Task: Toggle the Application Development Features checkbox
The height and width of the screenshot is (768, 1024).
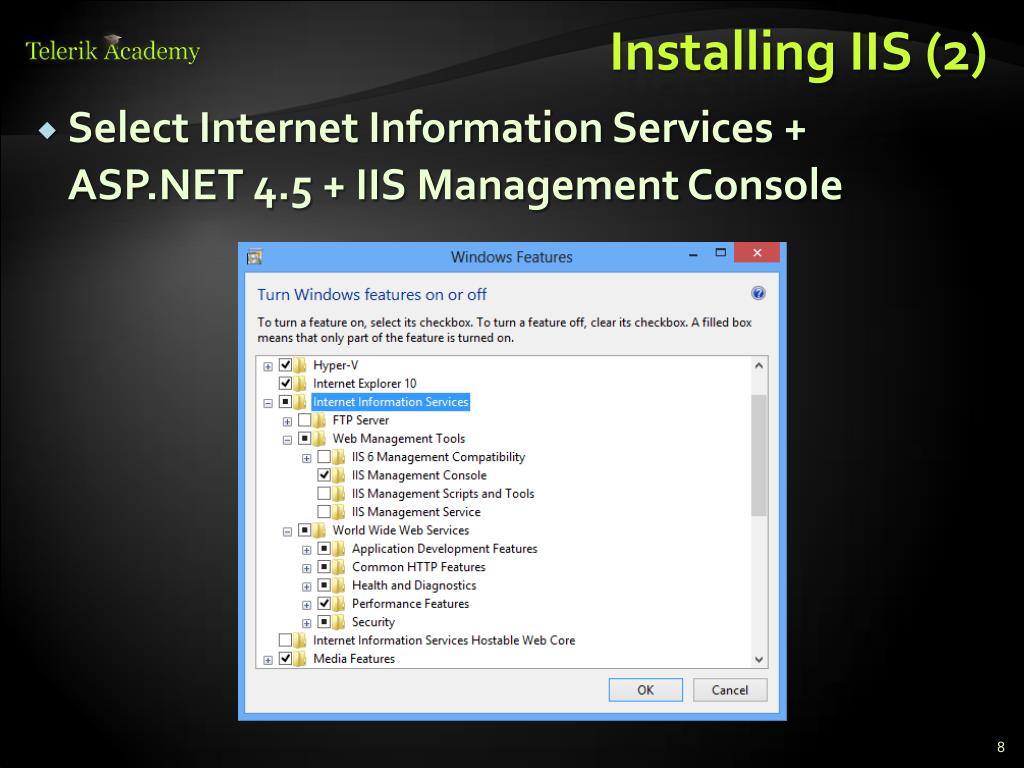Action: click(x=324, y=548)
